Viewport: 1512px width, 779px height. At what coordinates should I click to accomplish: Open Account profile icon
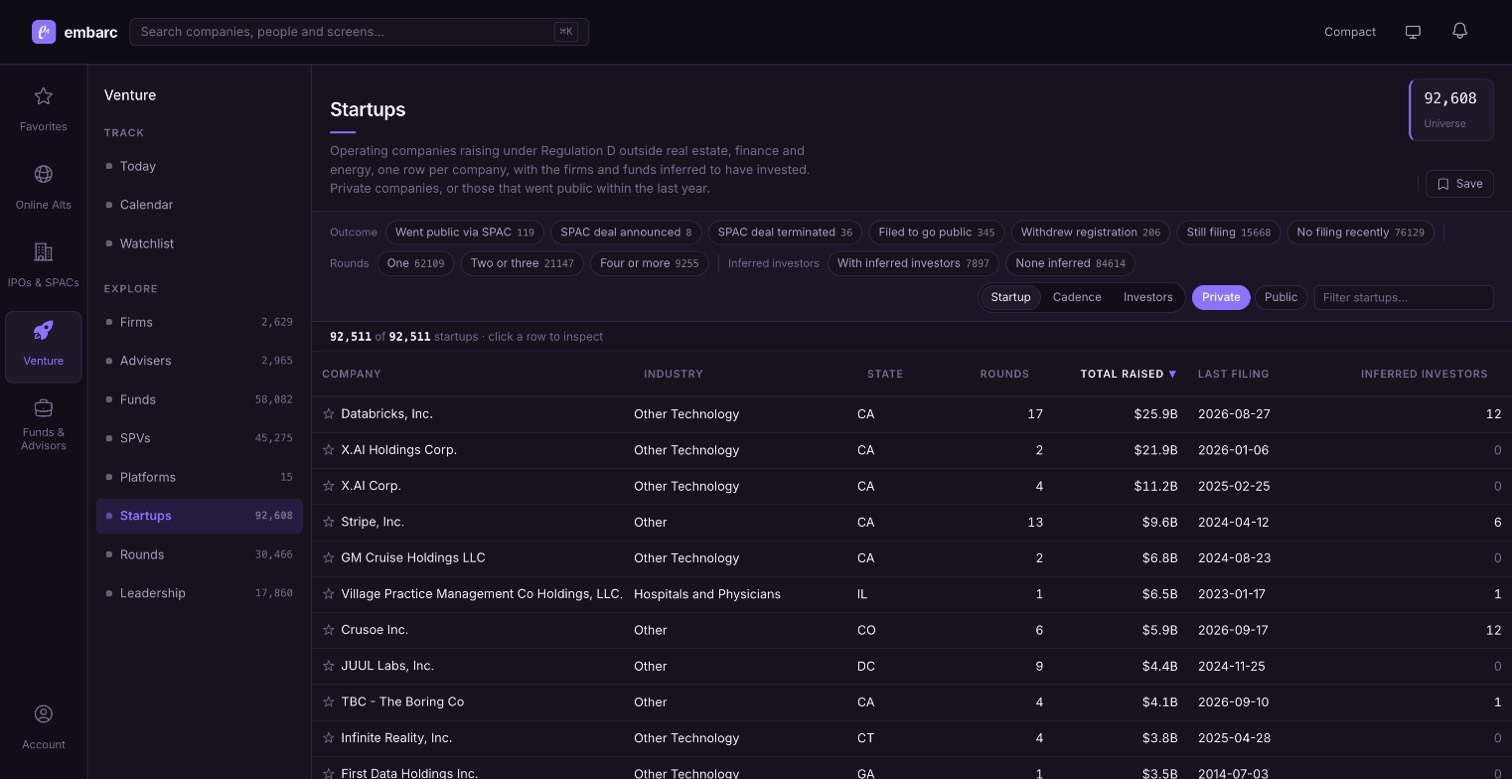[43, 714]
